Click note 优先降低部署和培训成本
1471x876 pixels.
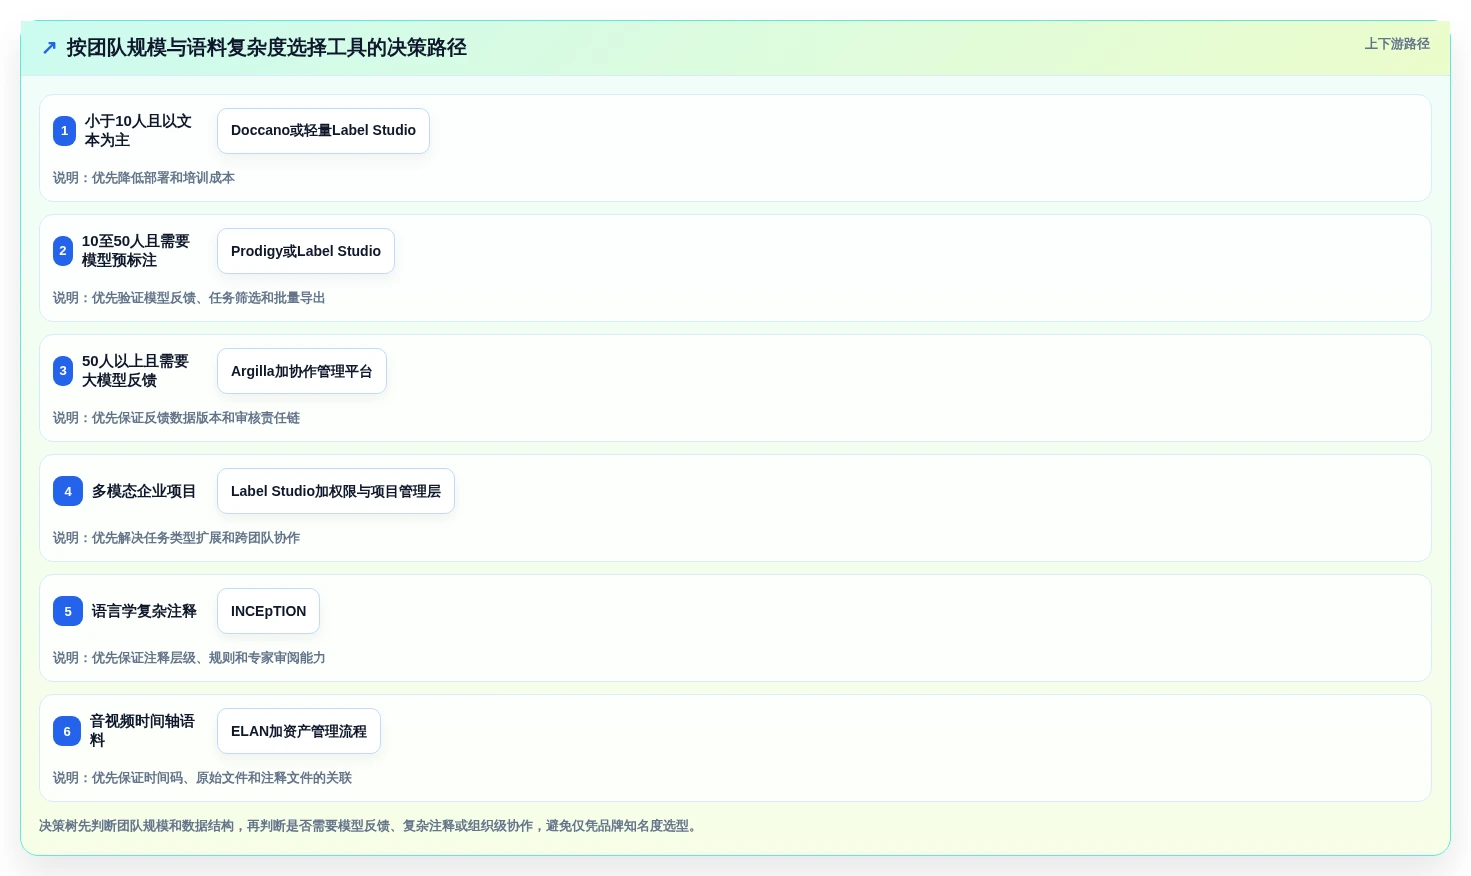click(144, 178)
